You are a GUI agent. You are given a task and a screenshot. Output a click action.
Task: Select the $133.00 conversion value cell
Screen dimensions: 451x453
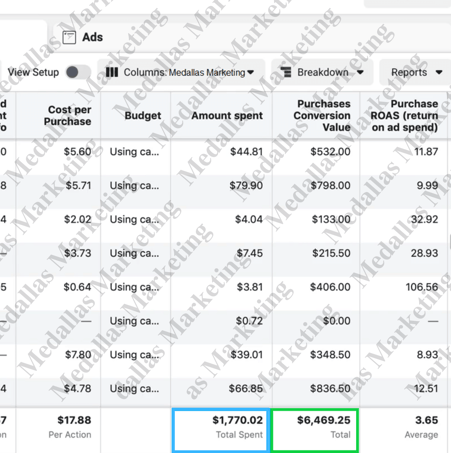coord(331,220)
